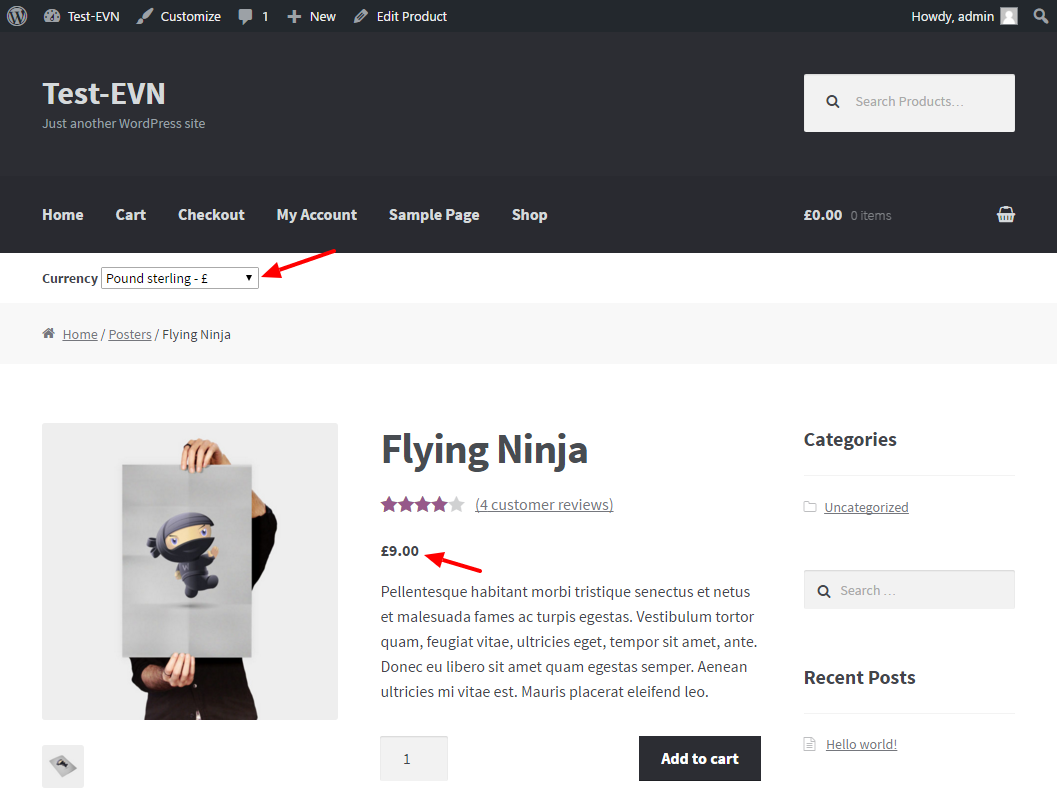Click the Test-EVN dashboard gauge icon
Viewport: 1057px width, 806px height.
tap(52, 16)
